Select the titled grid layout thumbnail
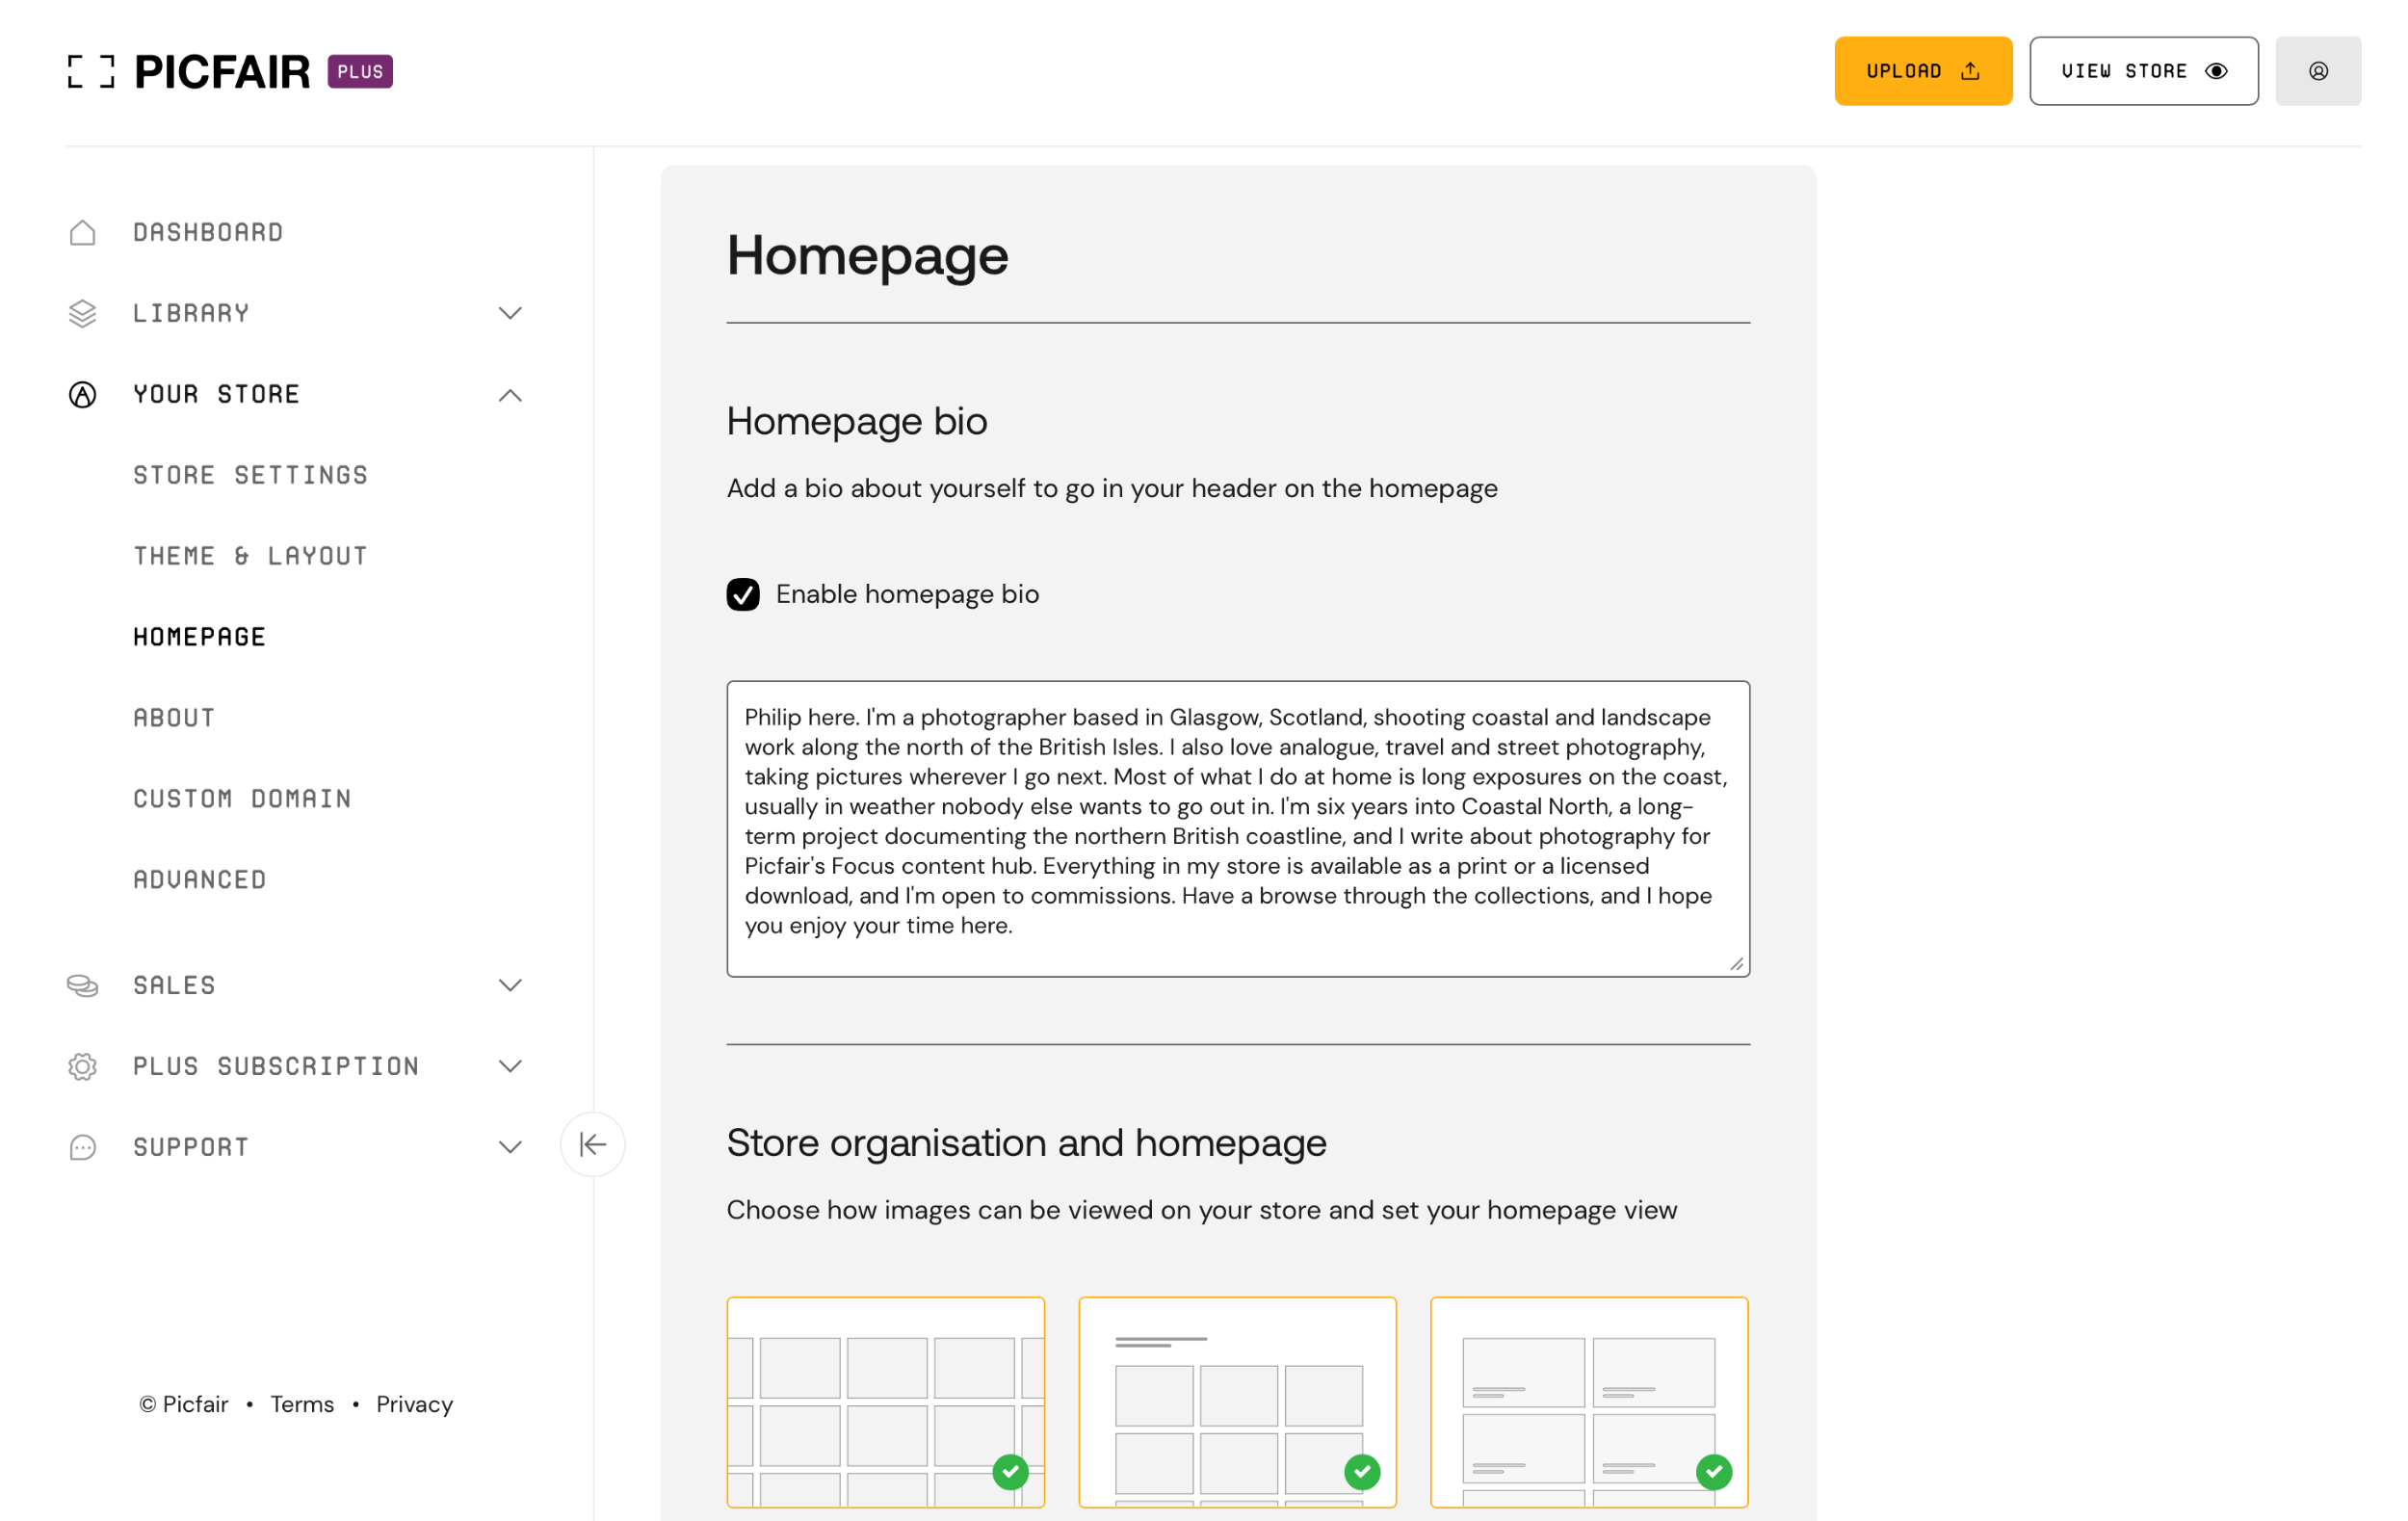This screenshot has width=2408, height=1521. [1238, 1402]
